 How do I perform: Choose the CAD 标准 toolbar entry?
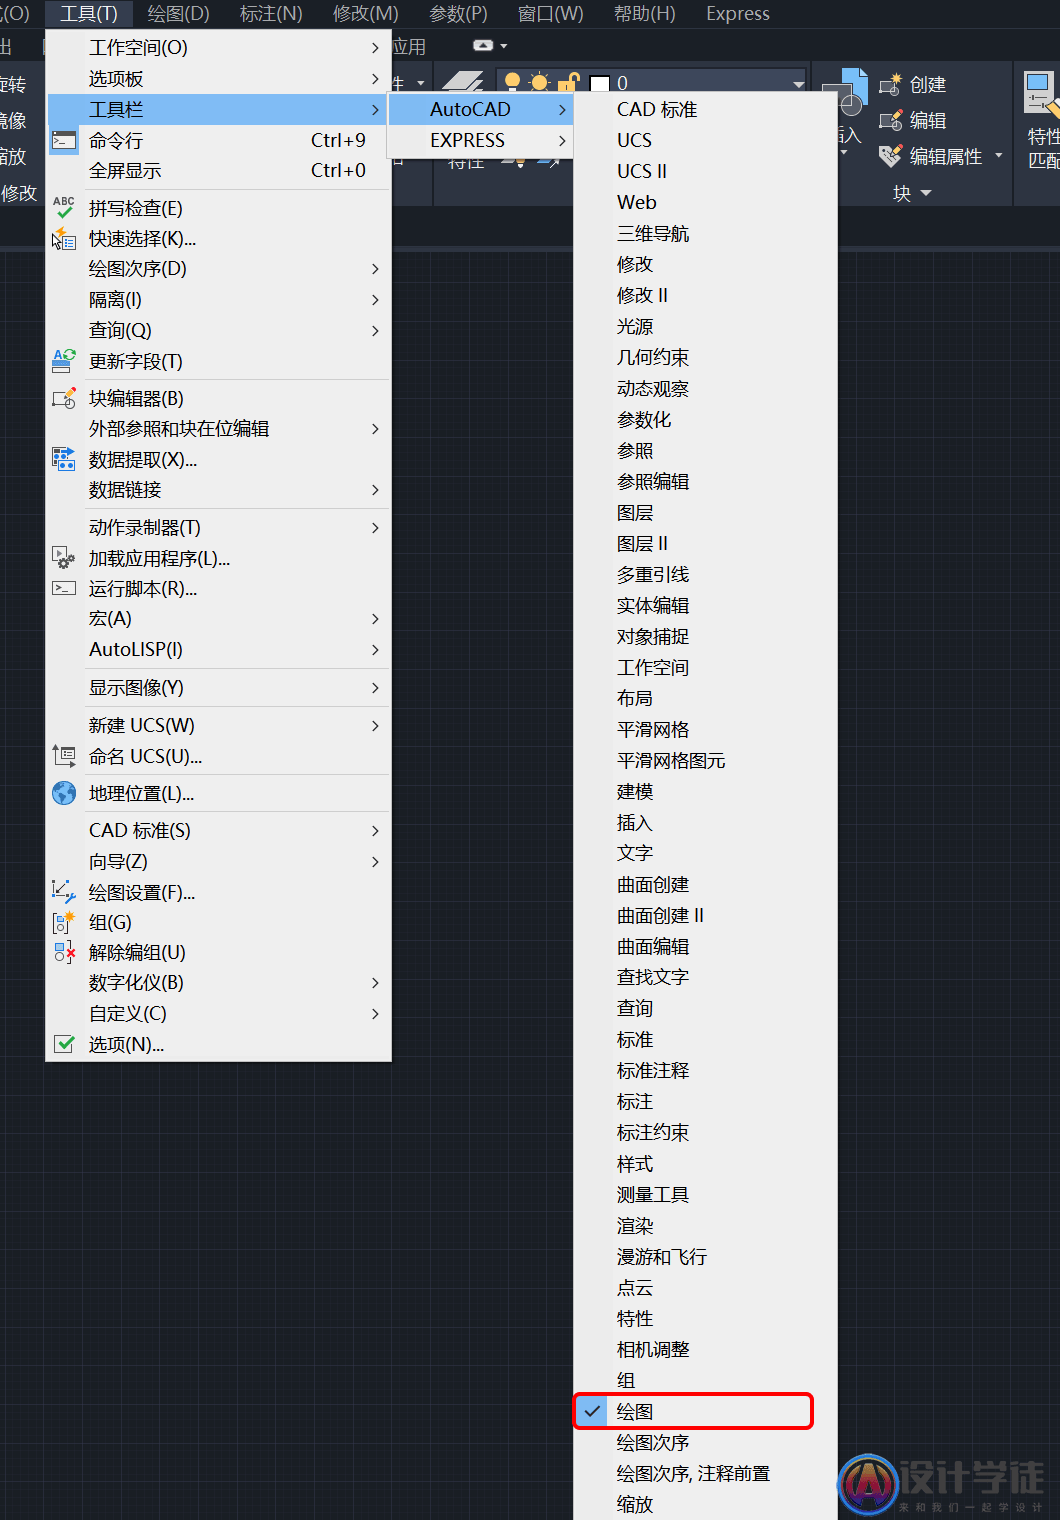705,109
